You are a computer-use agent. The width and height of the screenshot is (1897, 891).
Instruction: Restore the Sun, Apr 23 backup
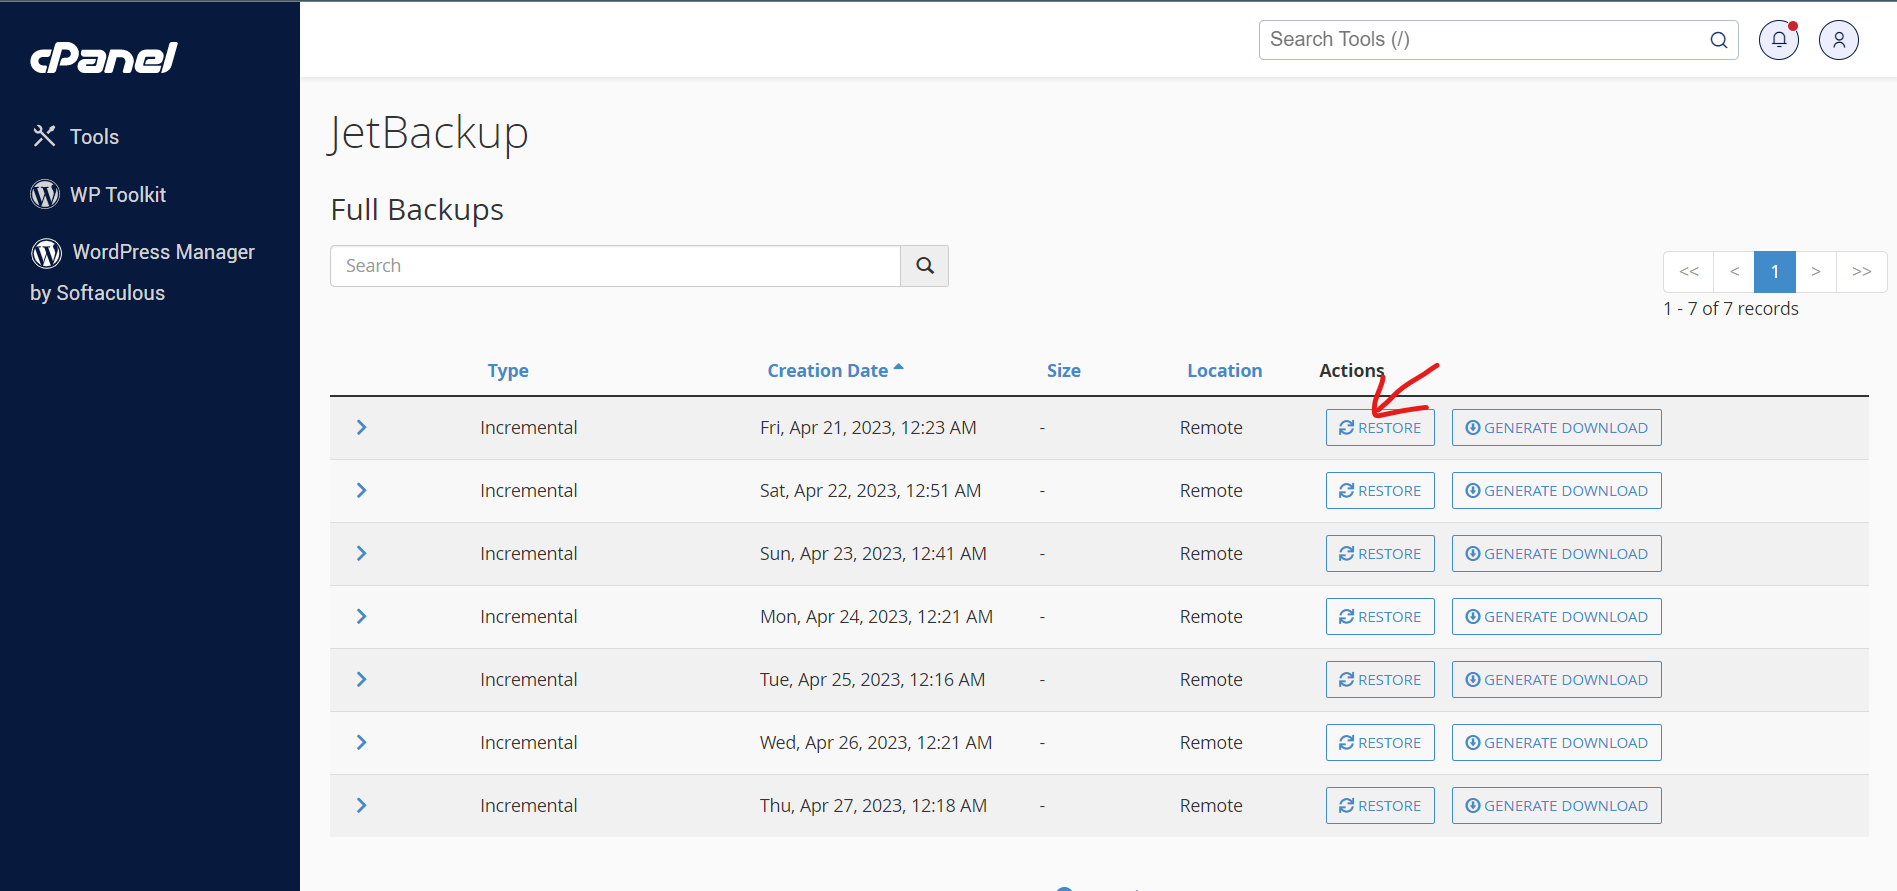pos(1380,554)
